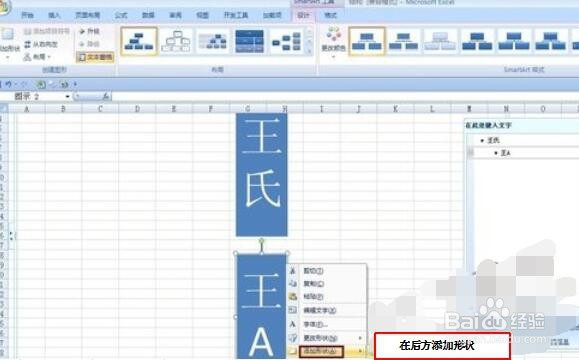The height and width of the screenshot is (360, 579).
Task: Toggle the 文本窗格 text pane button
Action: tap(95, 57)
